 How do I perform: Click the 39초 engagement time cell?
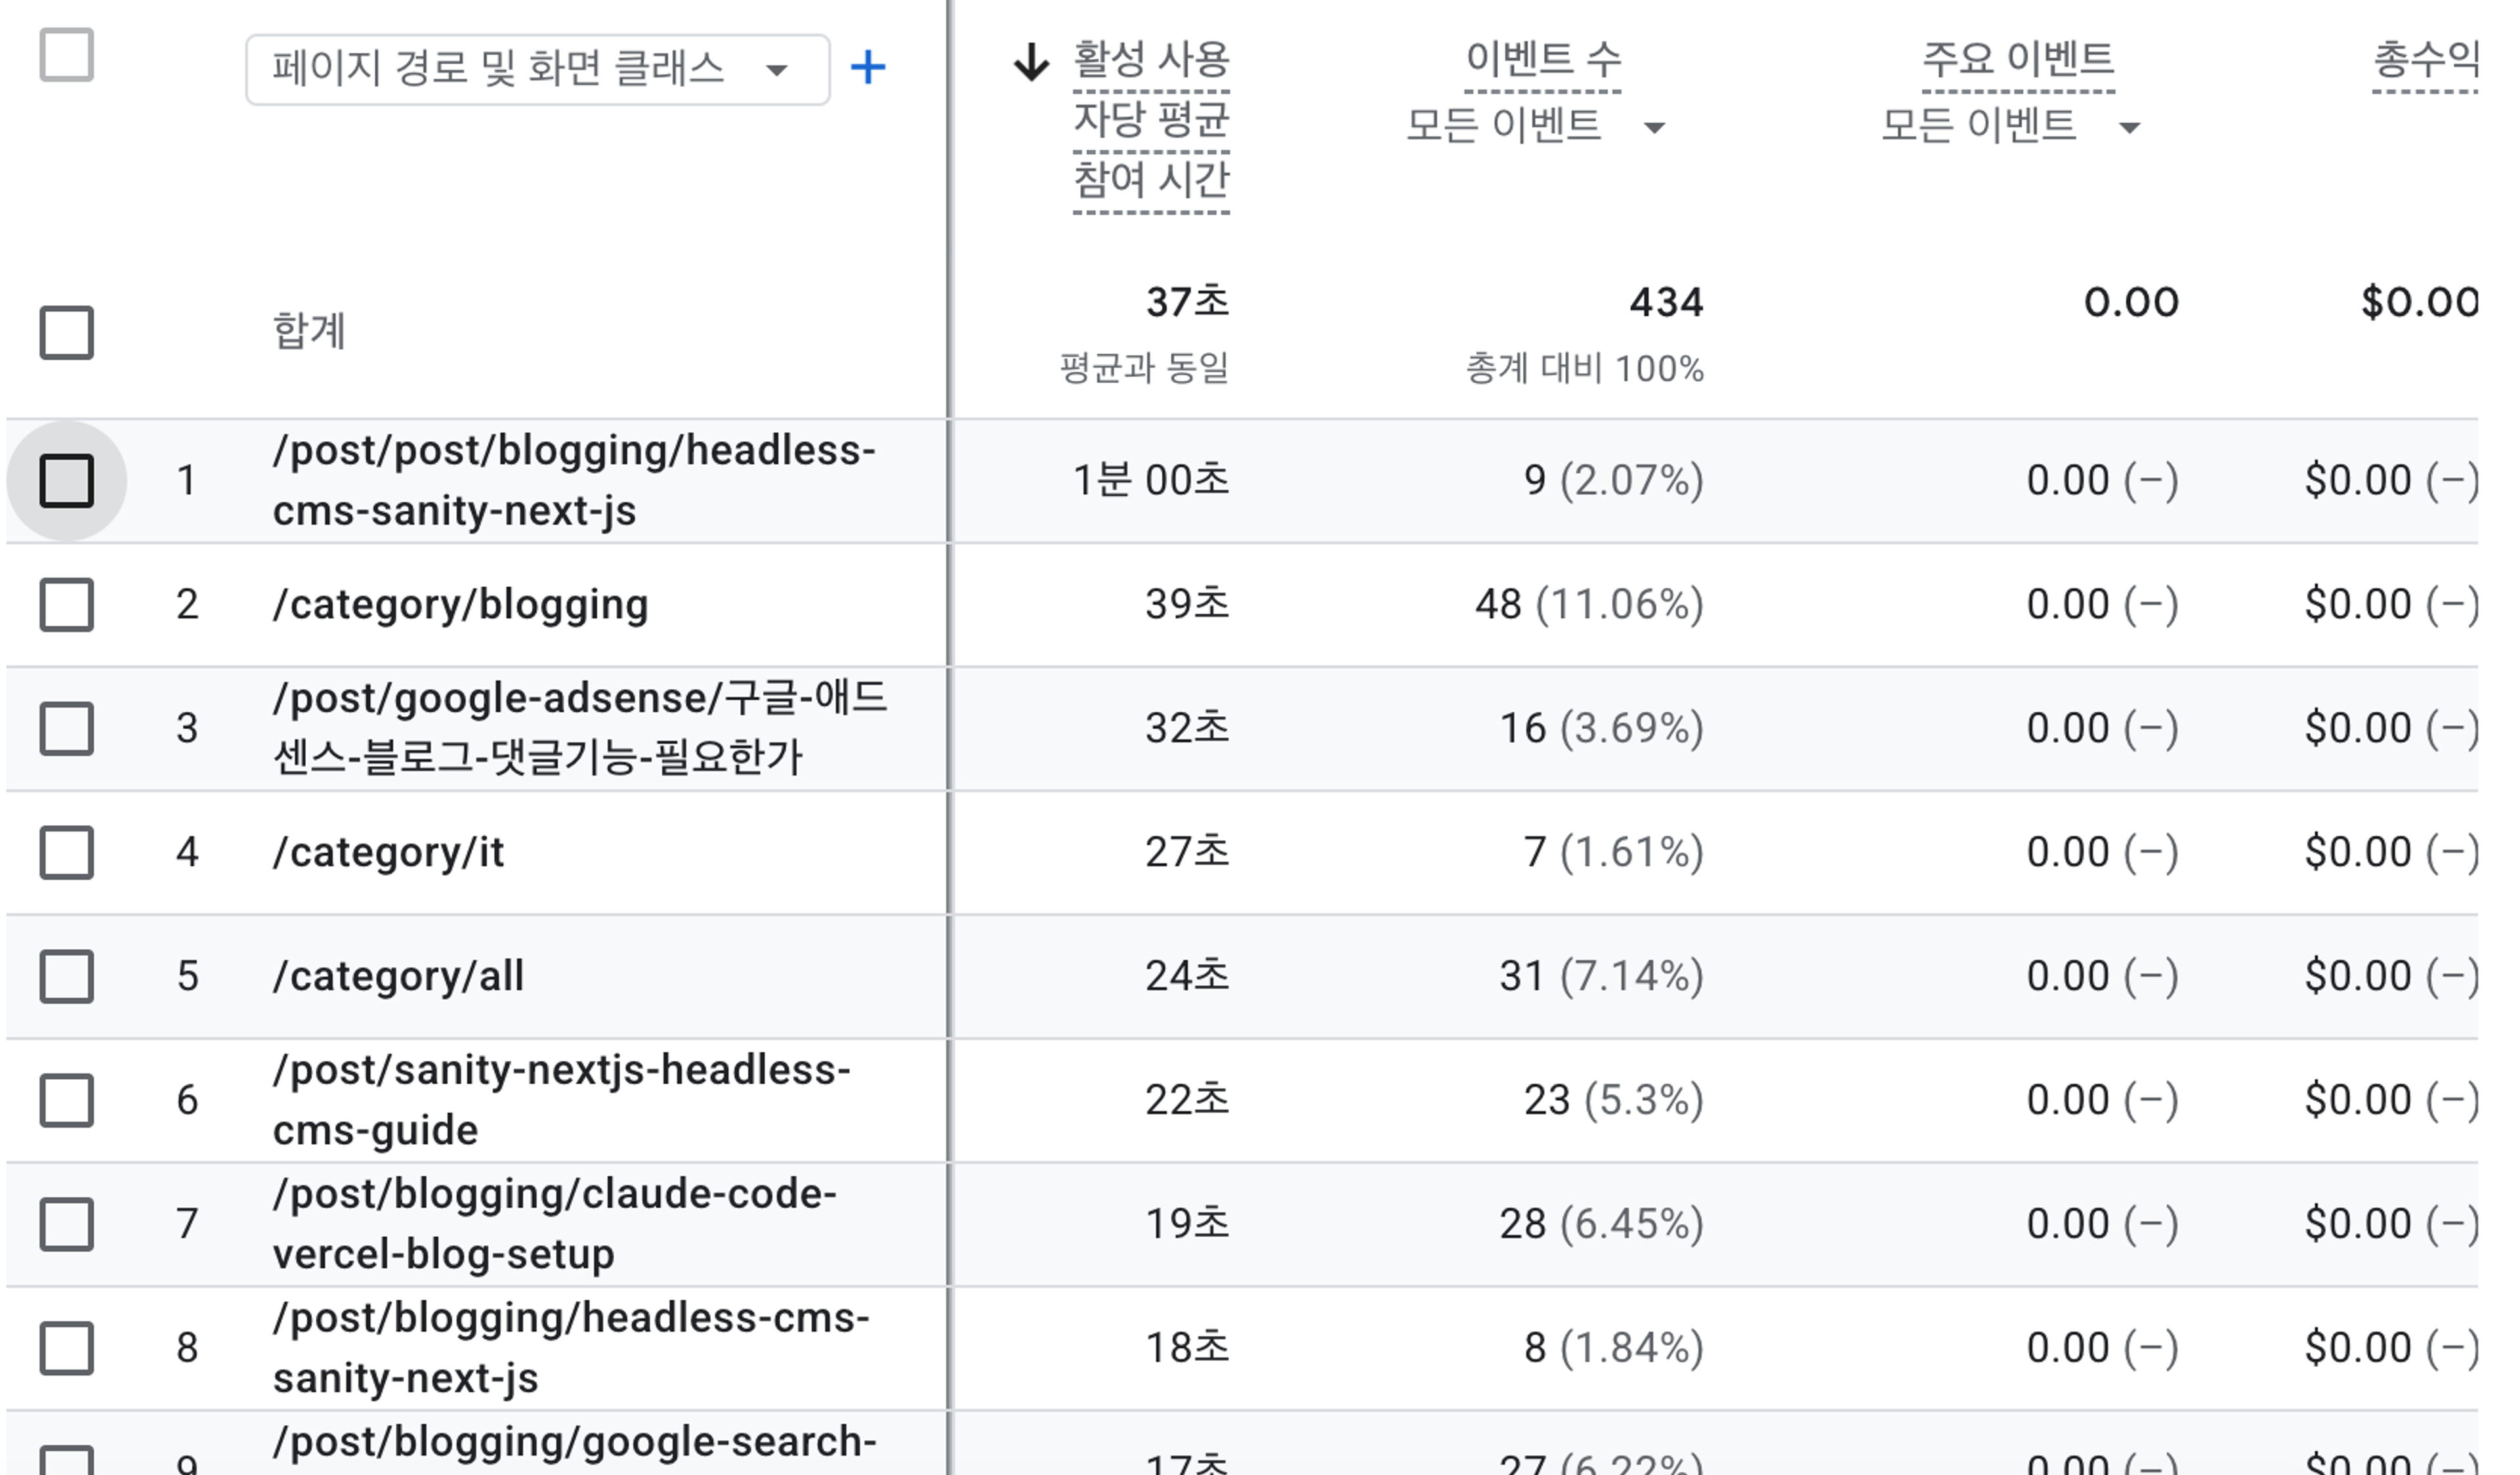coord(1187,605)
